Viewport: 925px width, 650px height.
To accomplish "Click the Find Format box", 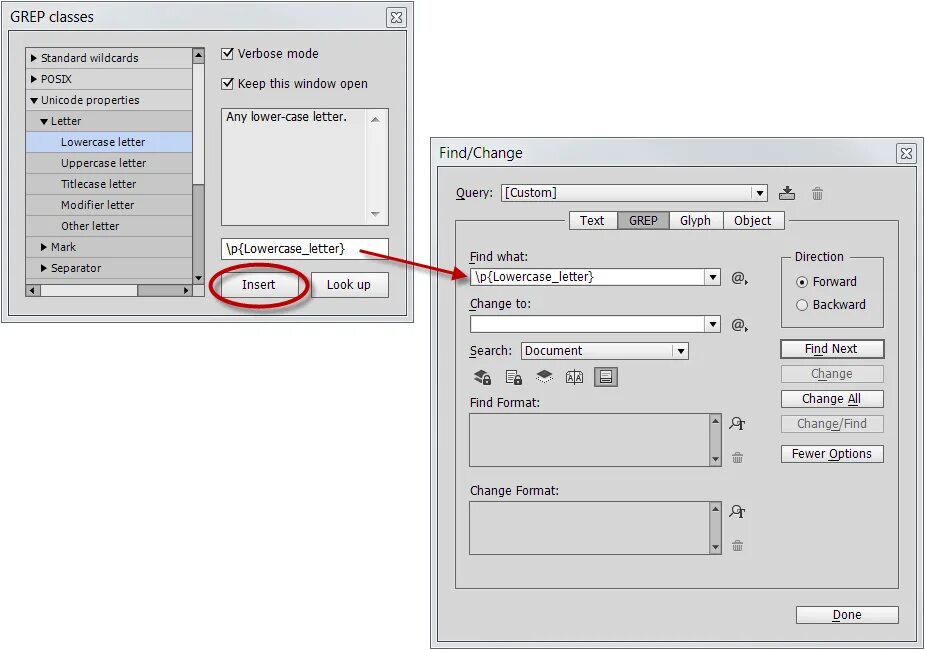I will tap(589, 440).
